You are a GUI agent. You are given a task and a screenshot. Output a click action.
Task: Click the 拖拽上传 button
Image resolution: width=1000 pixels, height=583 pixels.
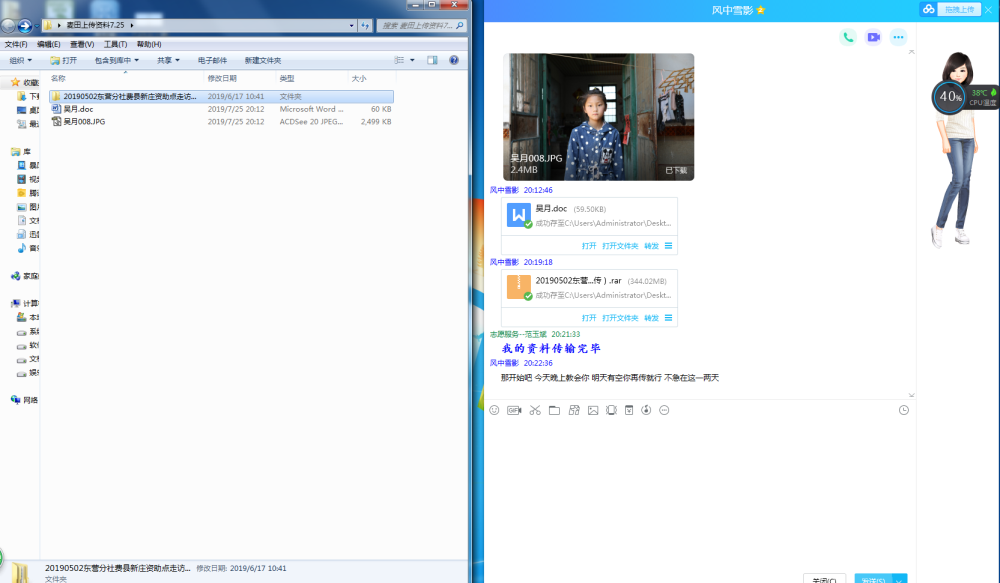[959, 9]
